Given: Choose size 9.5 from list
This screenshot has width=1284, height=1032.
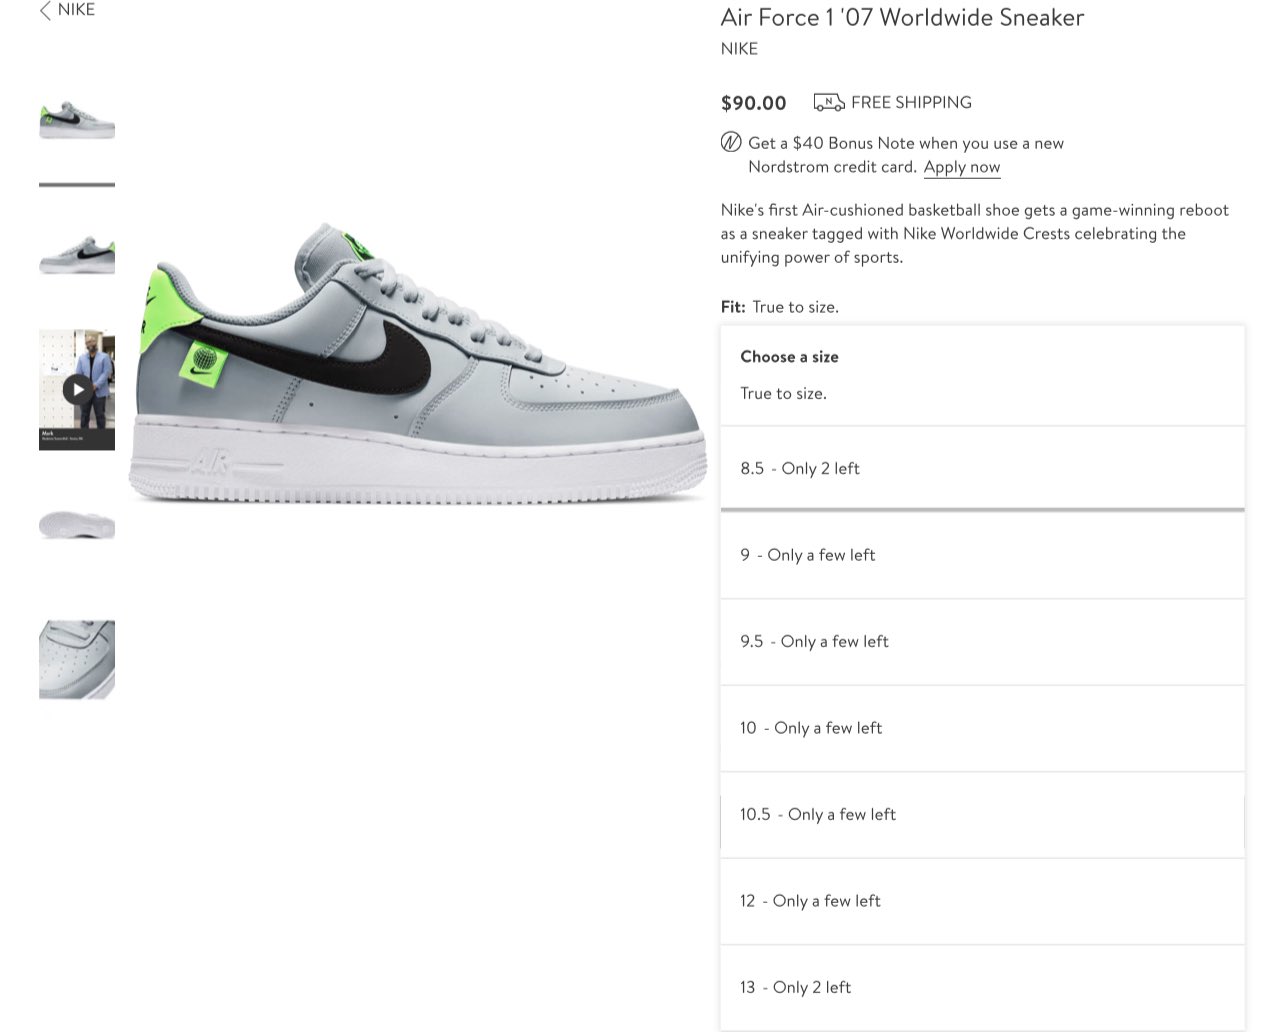Looking at the screenshot, I should pos(983,642).
